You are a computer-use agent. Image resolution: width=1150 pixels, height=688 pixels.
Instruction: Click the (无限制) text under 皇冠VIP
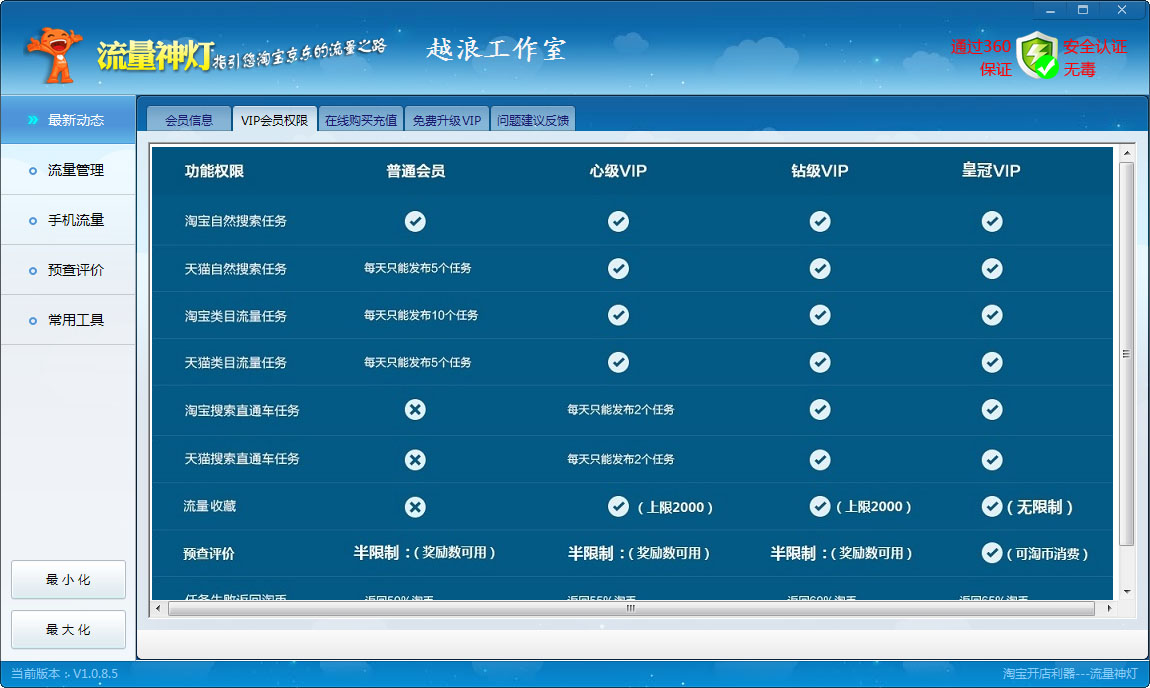pos(1040,507)
